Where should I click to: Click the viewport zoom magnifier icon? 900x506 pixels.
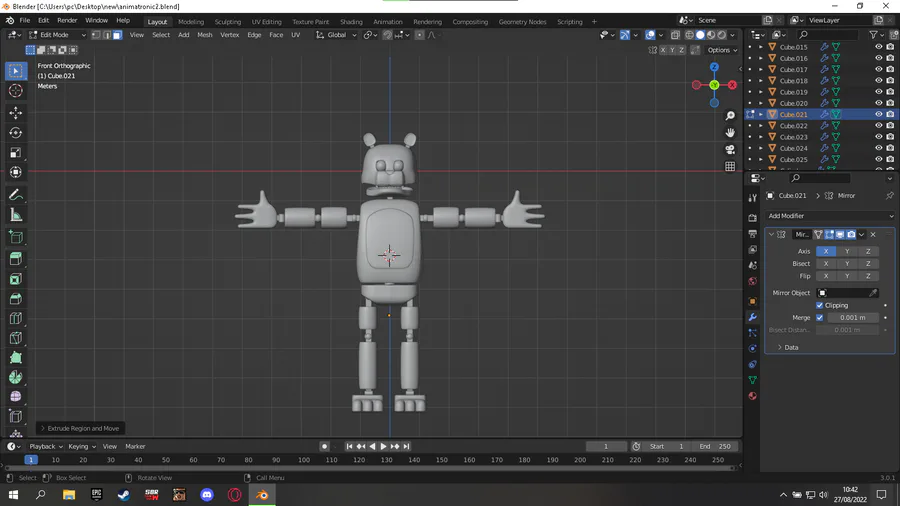coord(730,116)
